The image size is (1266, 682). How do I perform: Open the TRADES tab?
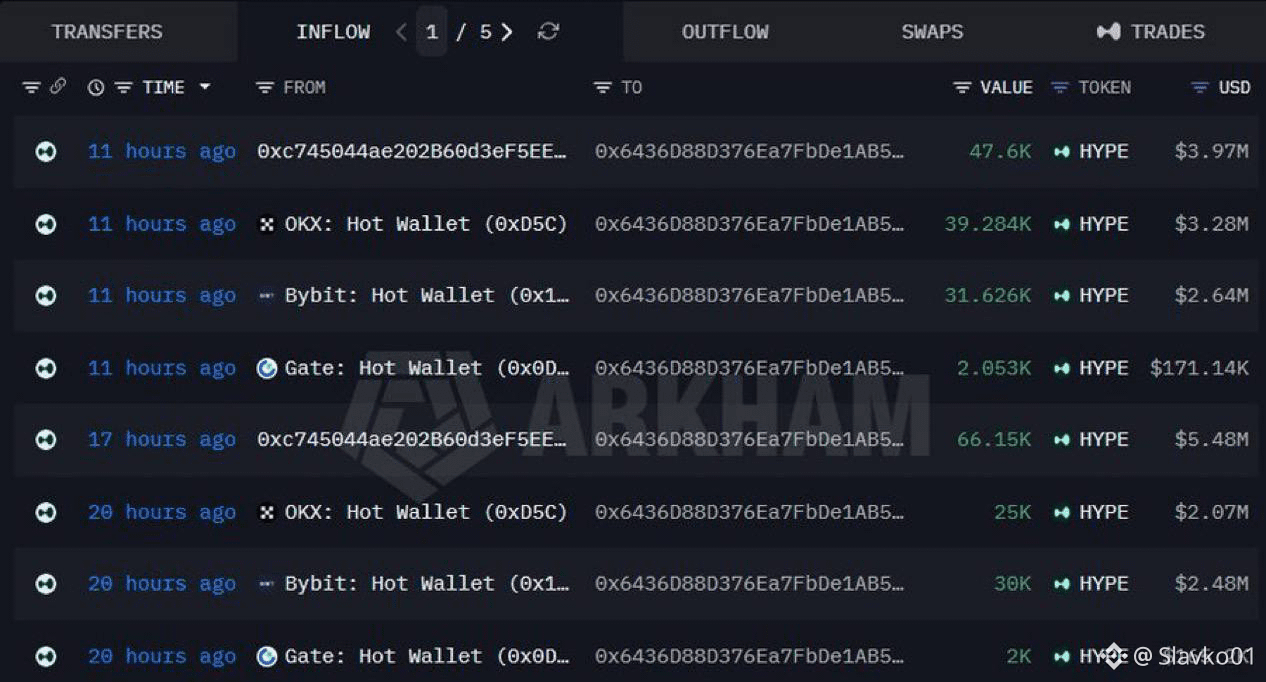pyautogui.click(x=1150, y=32)
